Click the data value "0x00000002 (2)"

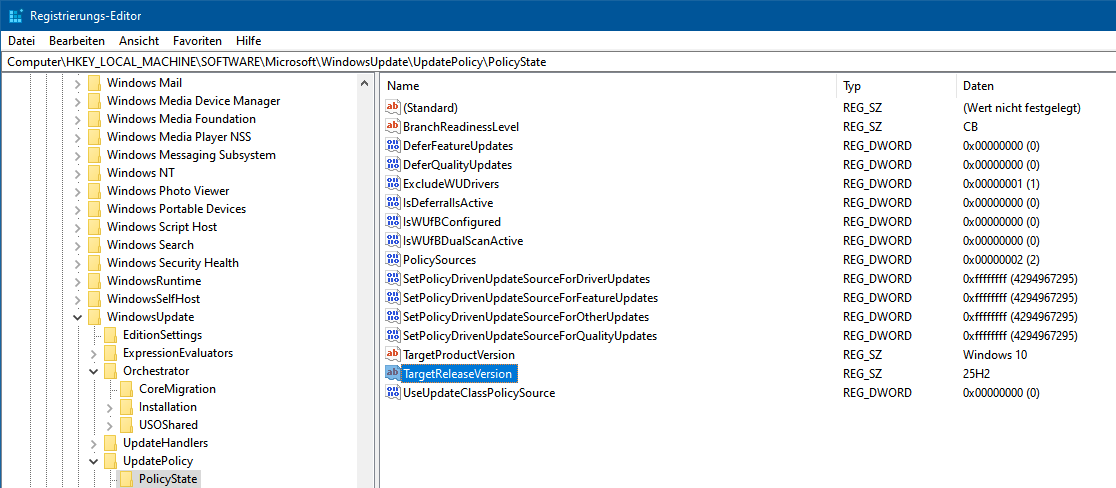pos(1001,260)
